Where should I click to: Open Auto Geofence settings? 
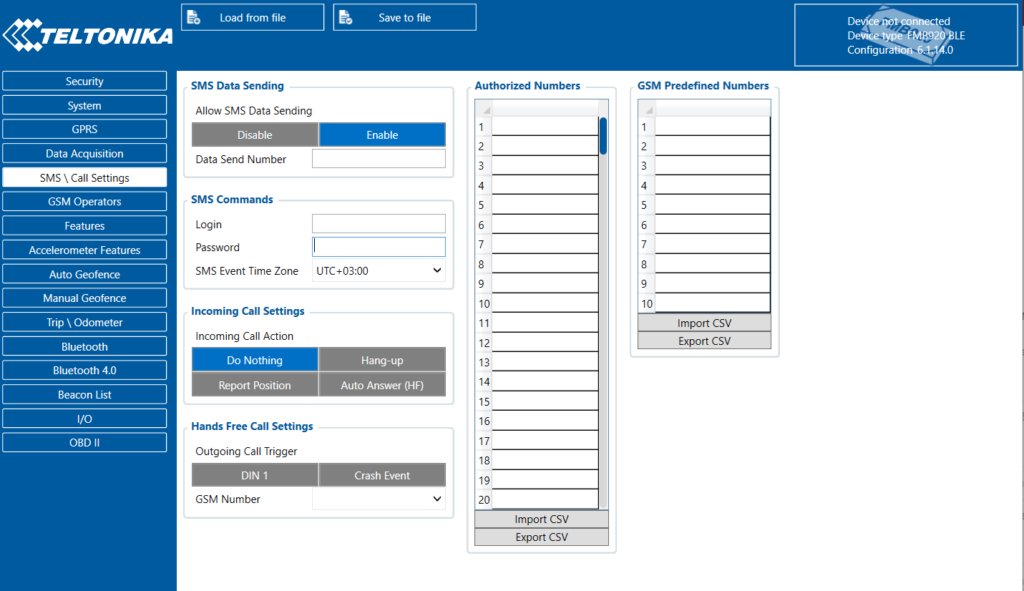[x=84, y=274]
